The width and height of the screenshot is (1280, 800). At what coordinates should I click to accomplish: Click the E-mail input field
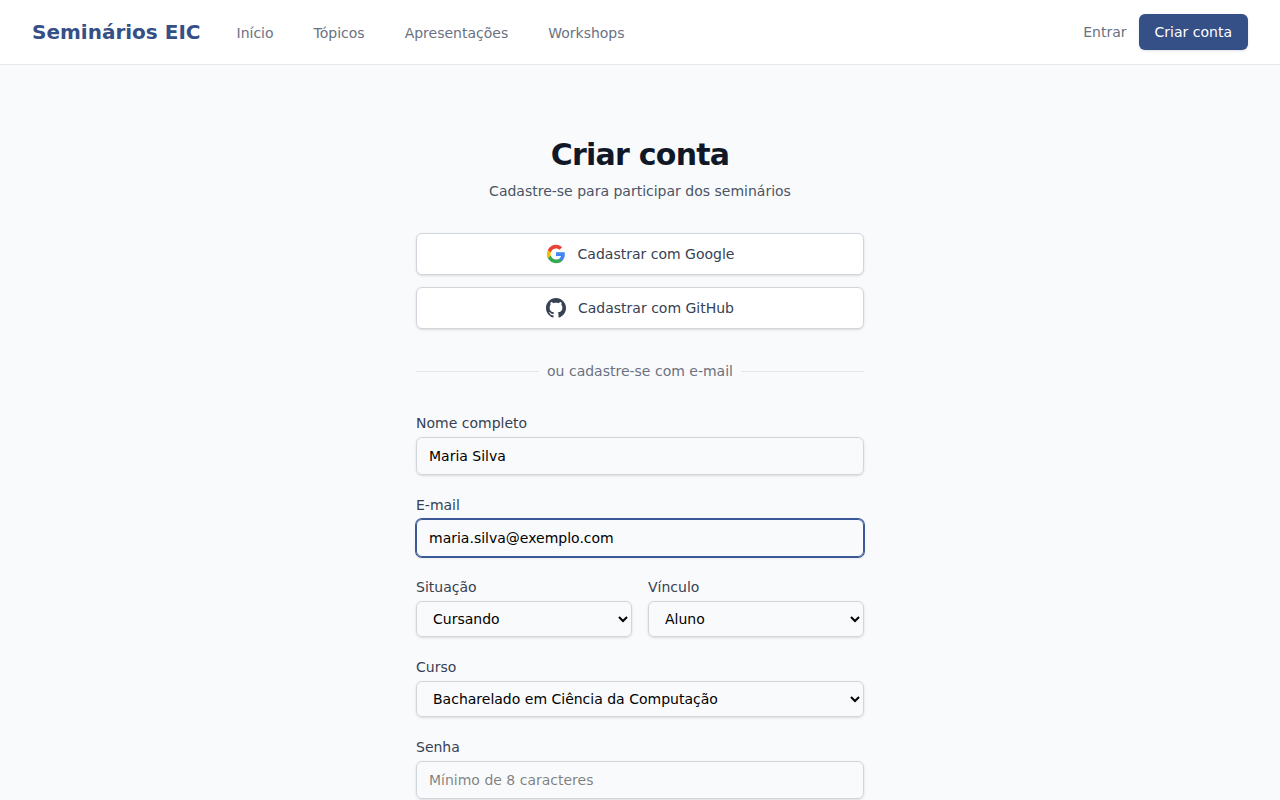pos(640,538)
